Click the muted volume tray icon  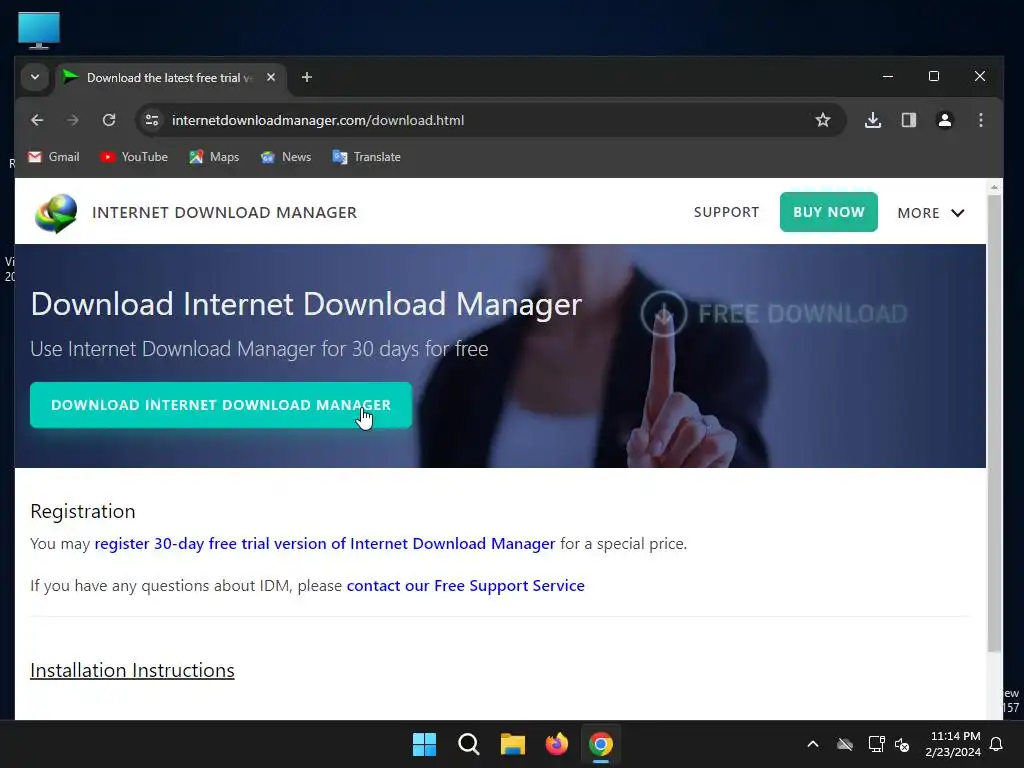click(902, 744)
